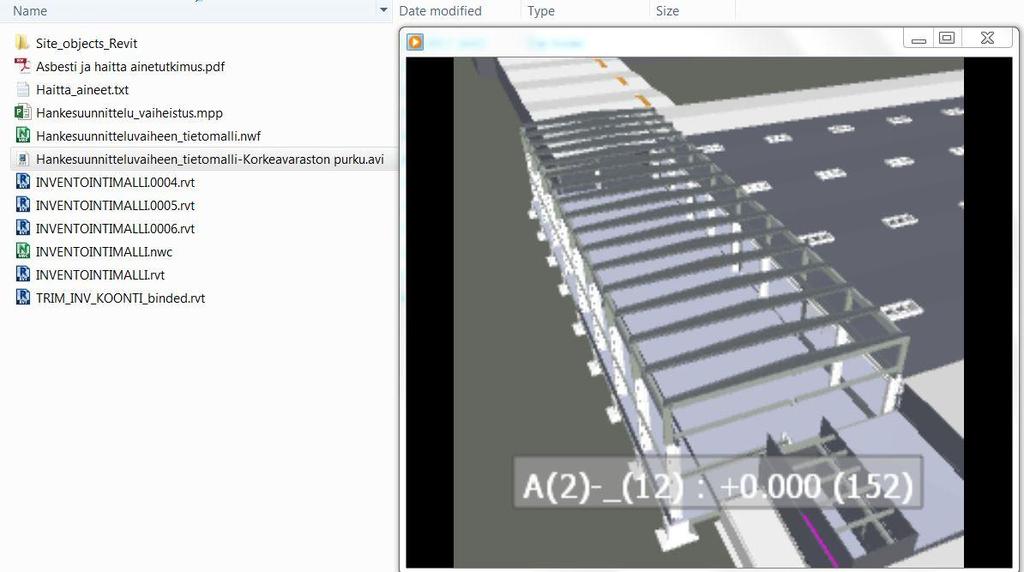
Task: Select Hankesuunnitteluvaiheen_tietomalli.nwf file name
Action: pyautogui.click(x=148, y=136)
